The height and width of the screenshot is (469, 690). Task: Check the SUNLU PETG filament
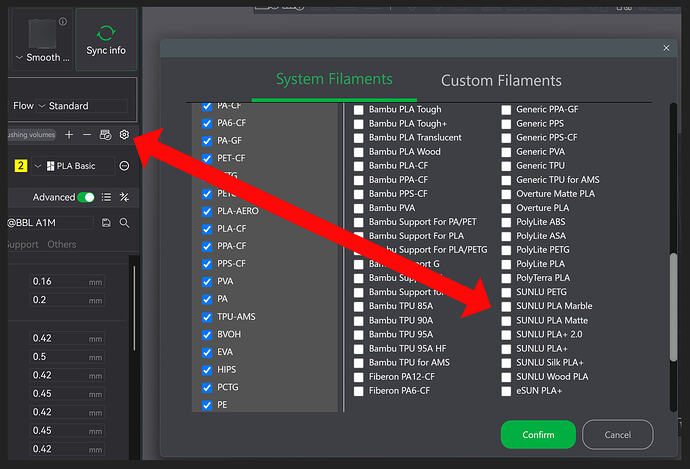tap(506, 292)
